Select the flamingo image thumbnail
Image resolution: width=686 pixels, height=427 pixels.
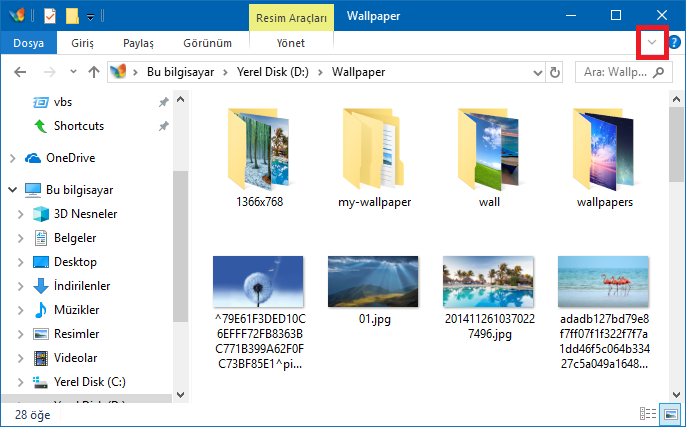603,282
